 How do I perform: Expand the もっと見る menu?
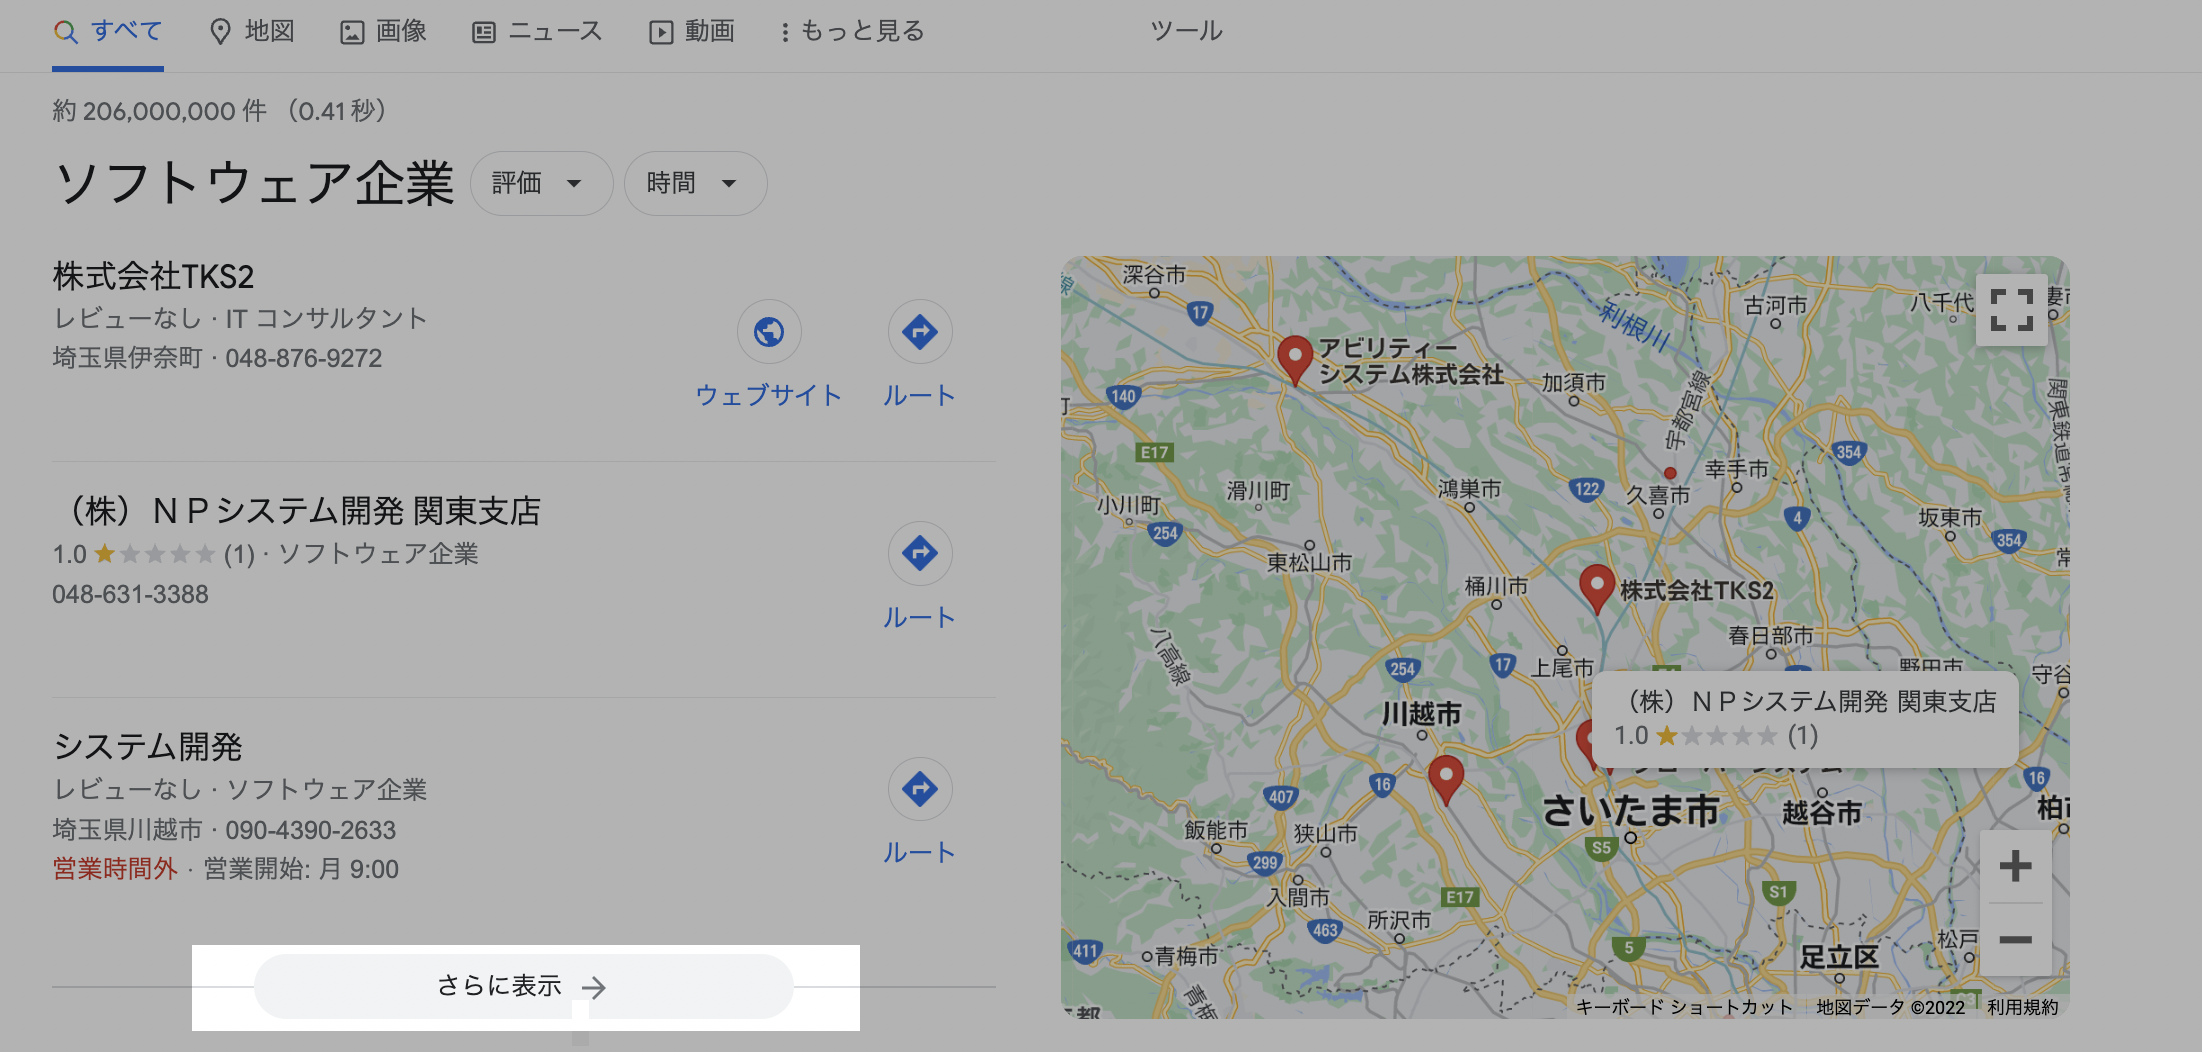(852, 32)
